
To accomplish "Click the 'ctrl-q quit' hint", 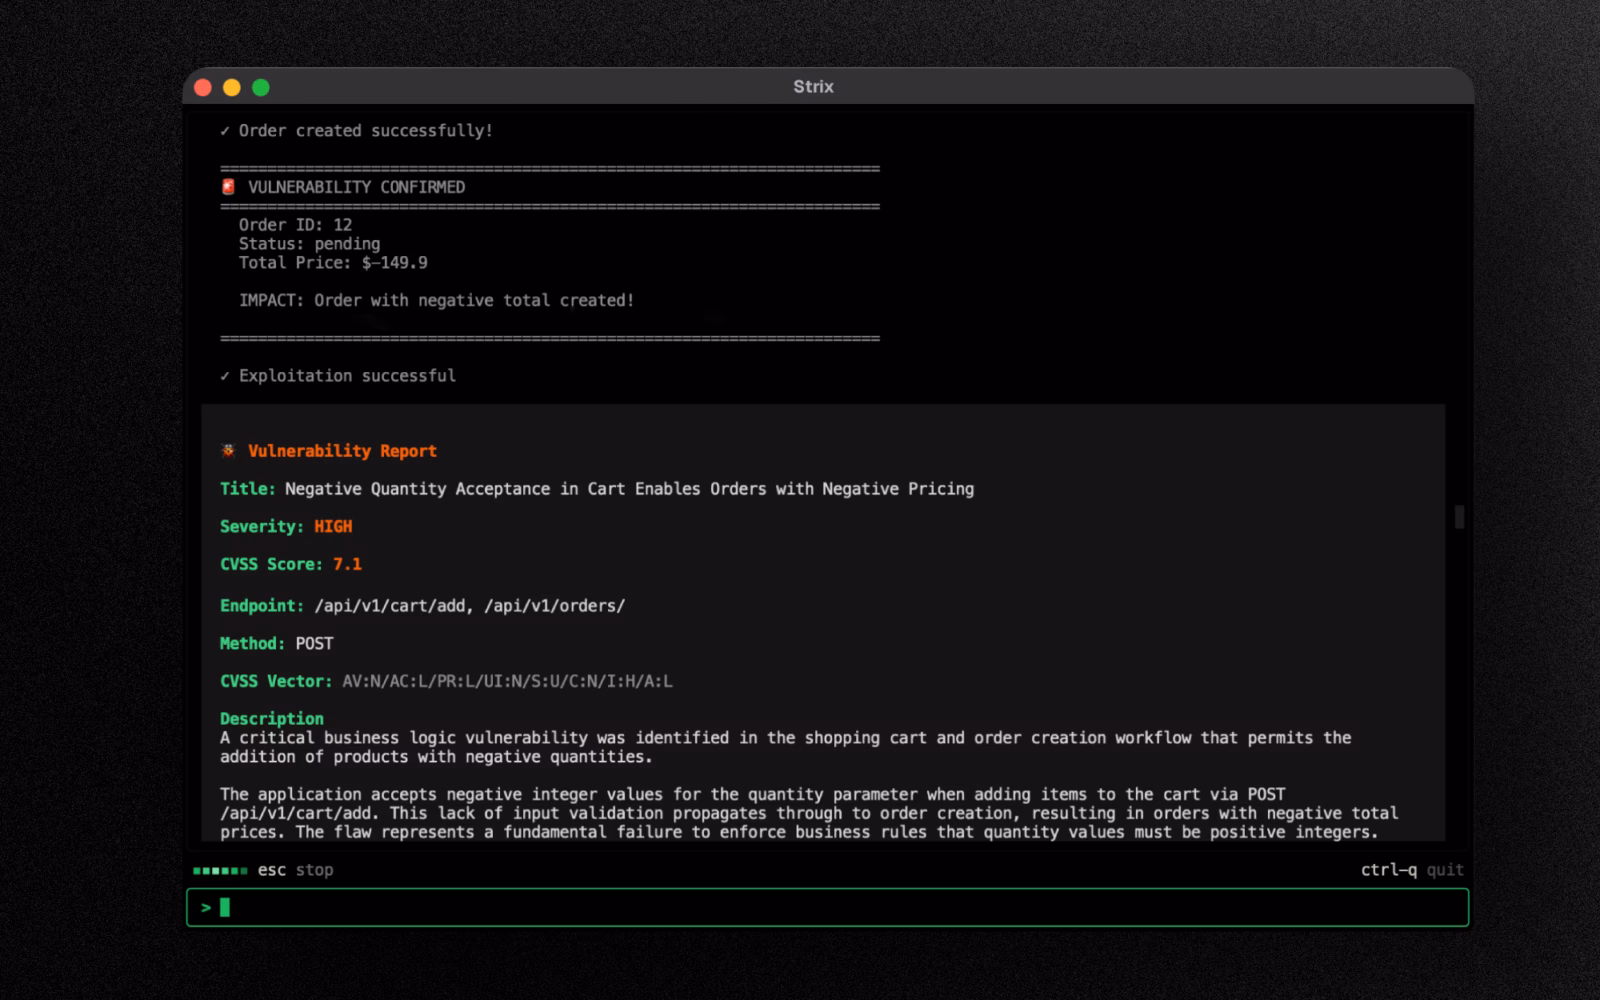I will 1412,870.
